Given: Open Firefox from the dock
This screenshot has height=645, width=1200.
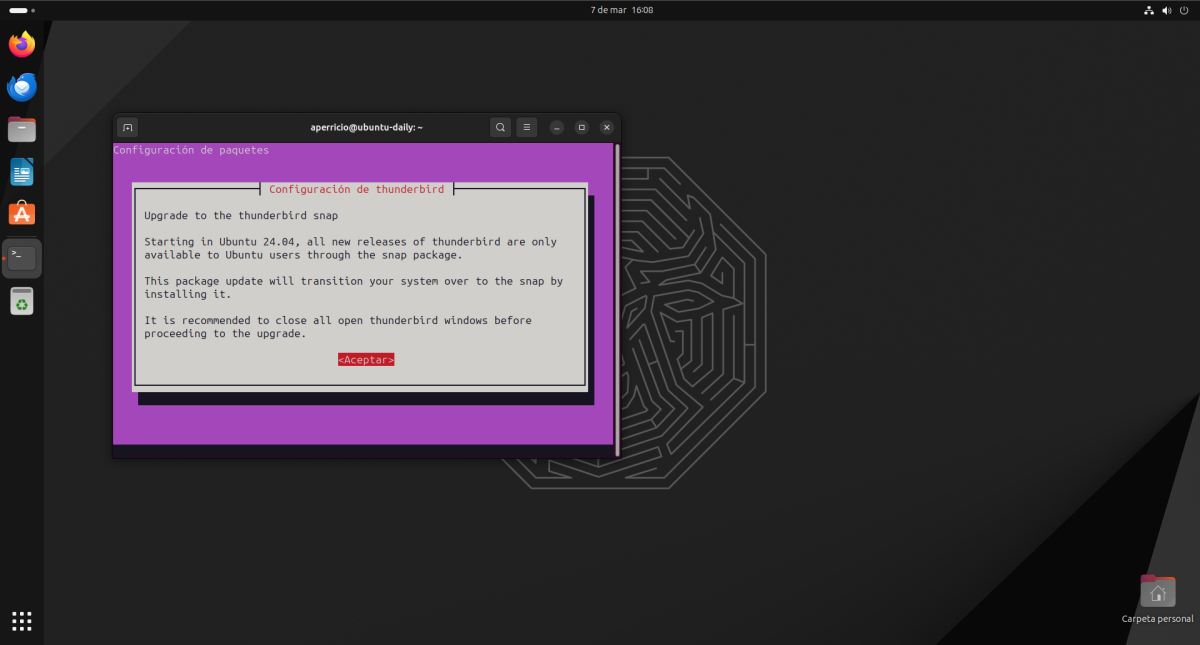Looking at the screenshot, I should (22, 44).
